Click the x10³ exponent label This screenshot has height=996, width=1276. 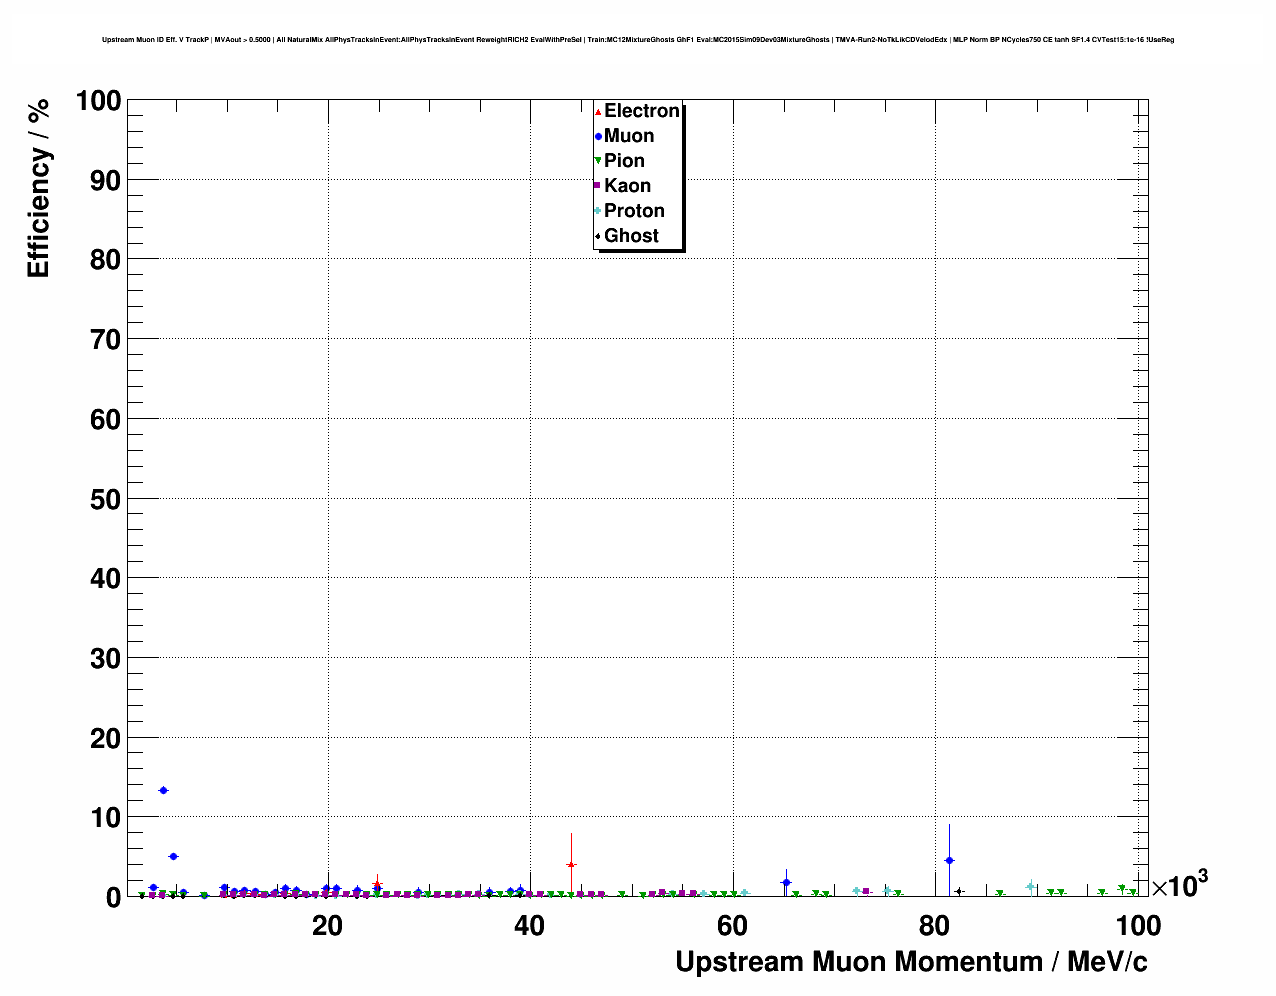[1180, 885]
